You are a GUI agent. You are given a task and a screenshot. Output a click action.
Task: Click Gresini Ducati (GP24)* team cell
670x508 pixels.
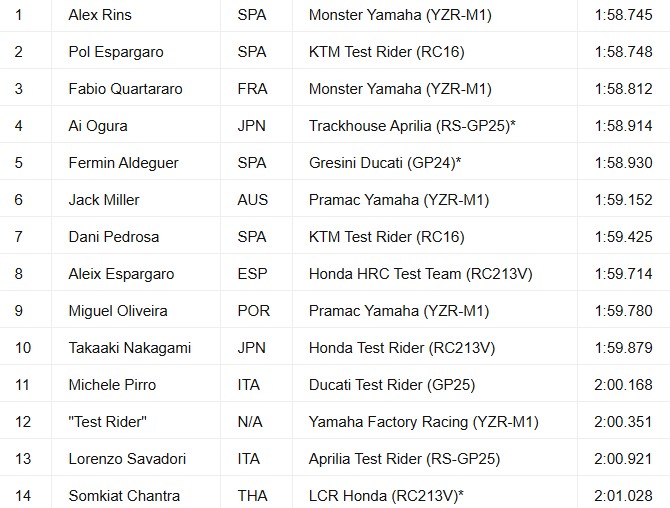click(378, 163)
